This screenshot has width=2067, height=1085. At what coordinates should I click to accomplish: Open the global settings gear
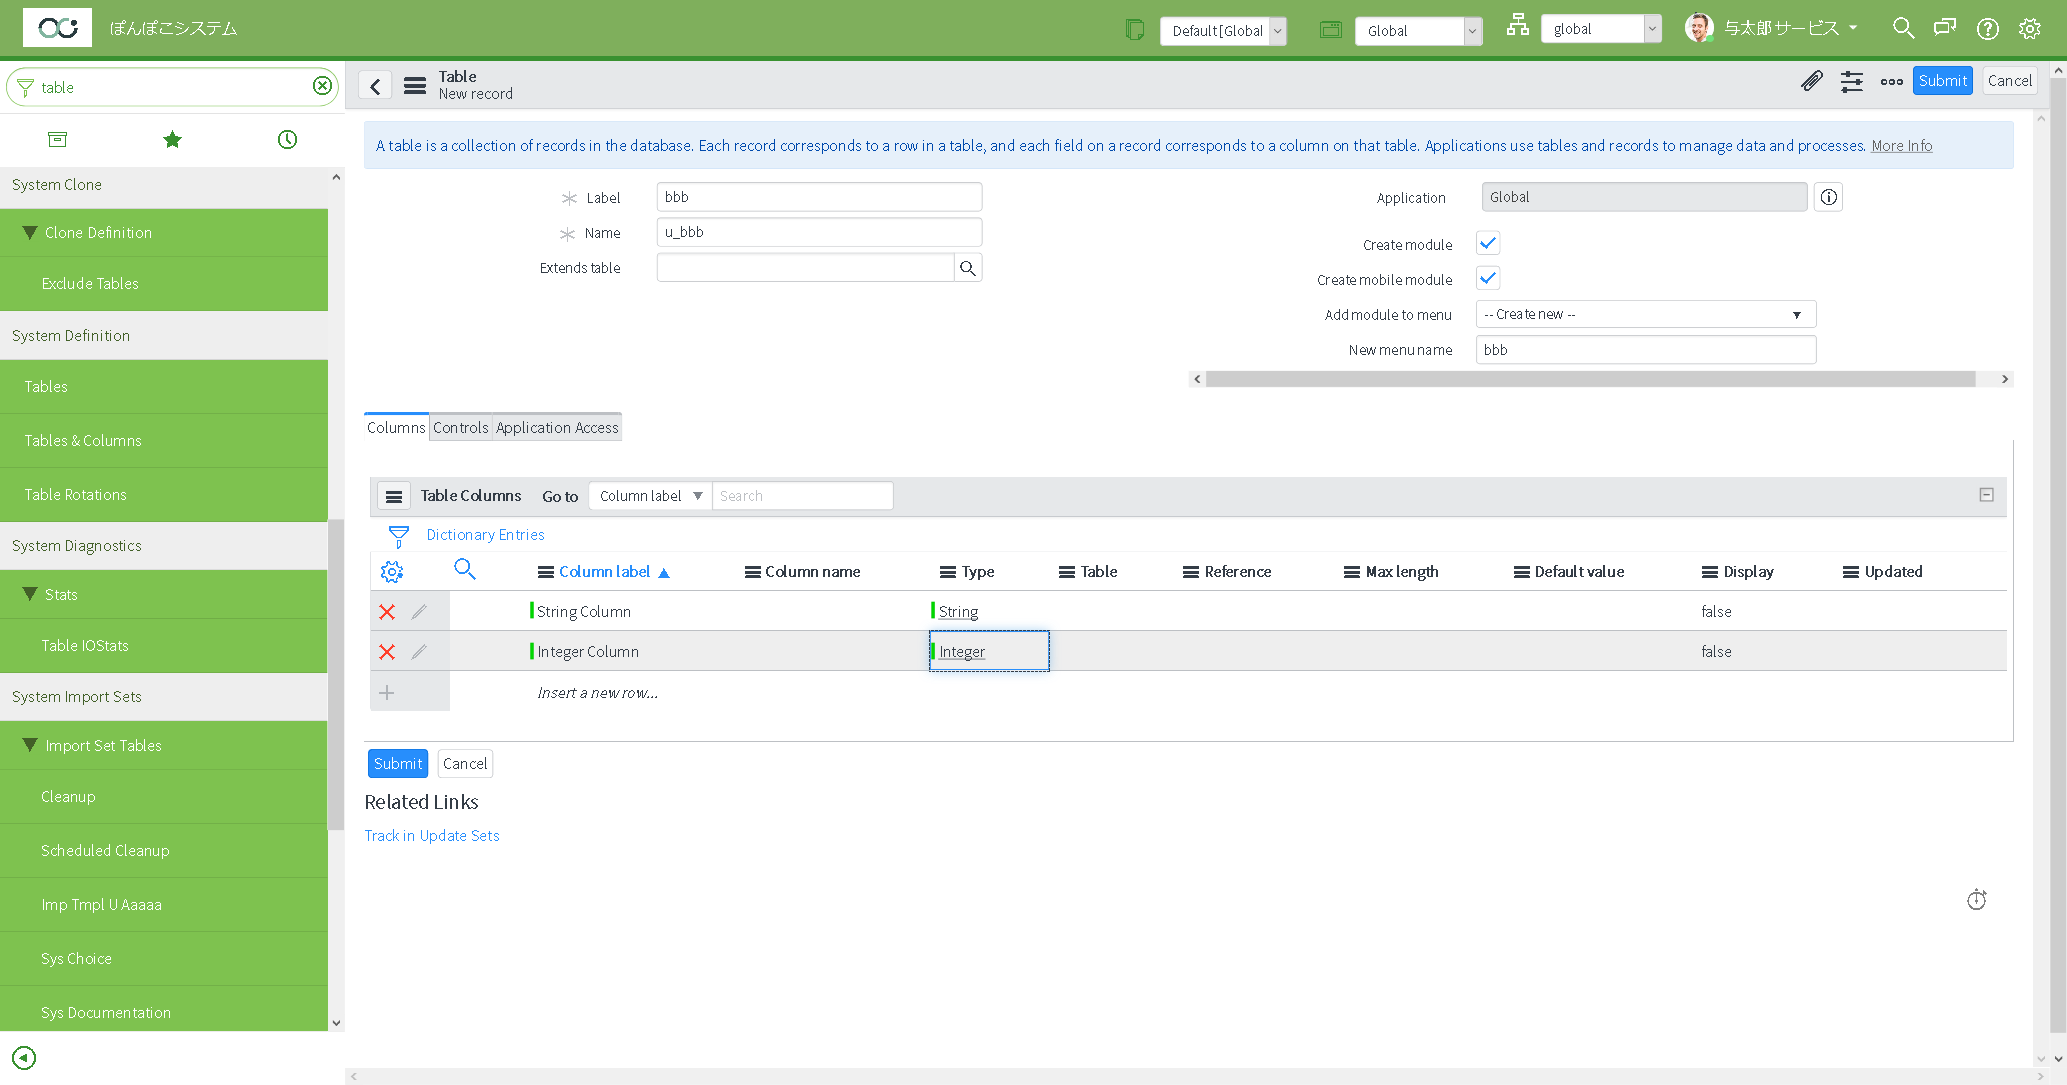[x=2029, y=28]
